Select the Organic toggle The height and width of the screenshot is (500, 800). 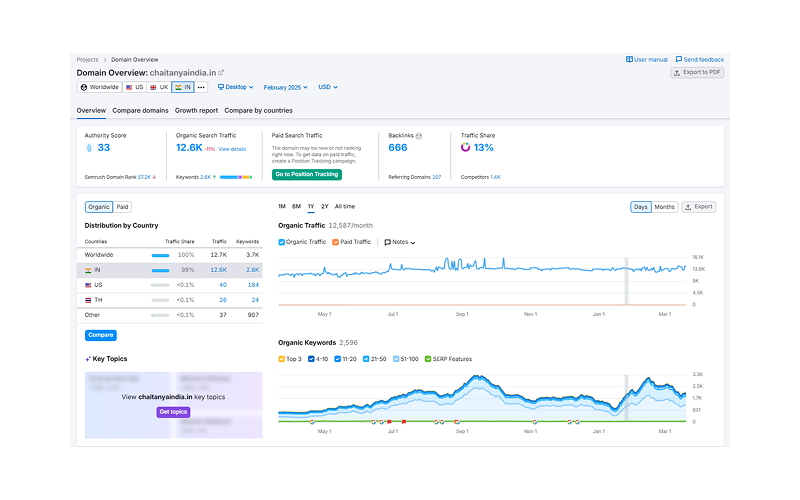pos(98,207)
